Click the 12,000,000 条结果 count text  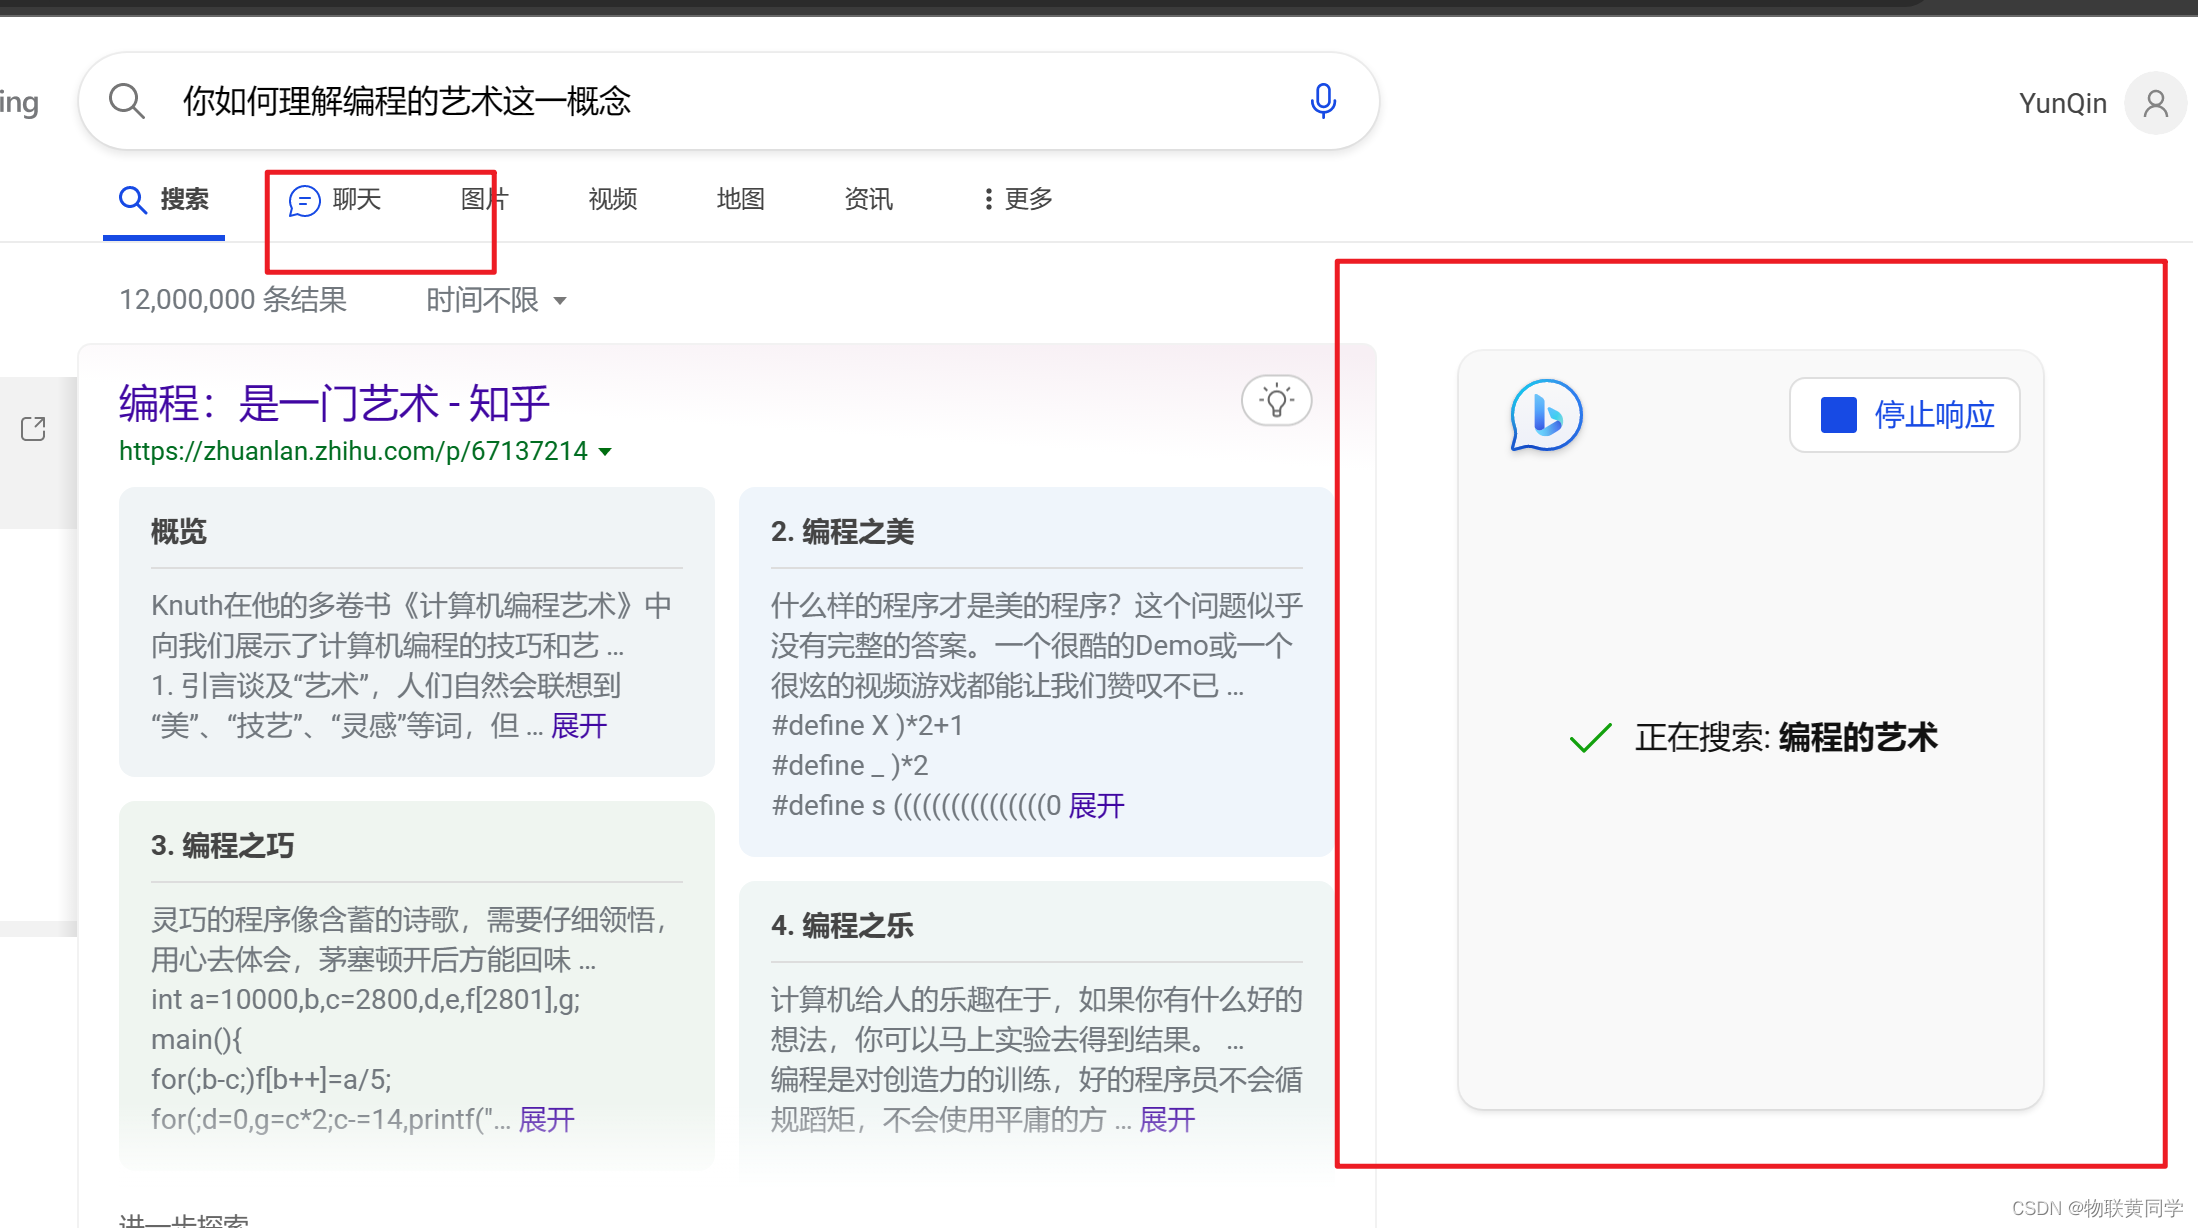pos(233,300)
